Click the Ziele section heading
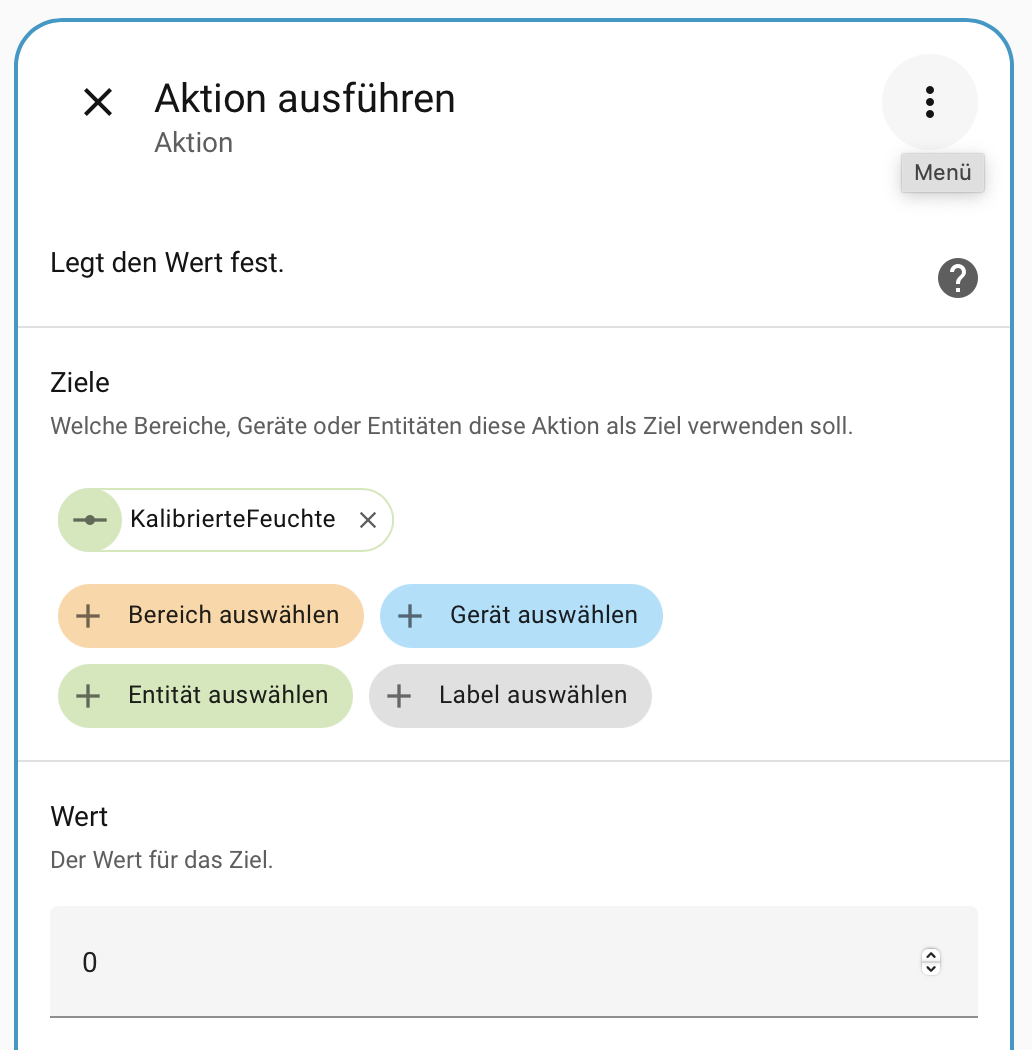Image resolution: width=1032 pixels, height=1050 pixels. (x=80, y=382)
